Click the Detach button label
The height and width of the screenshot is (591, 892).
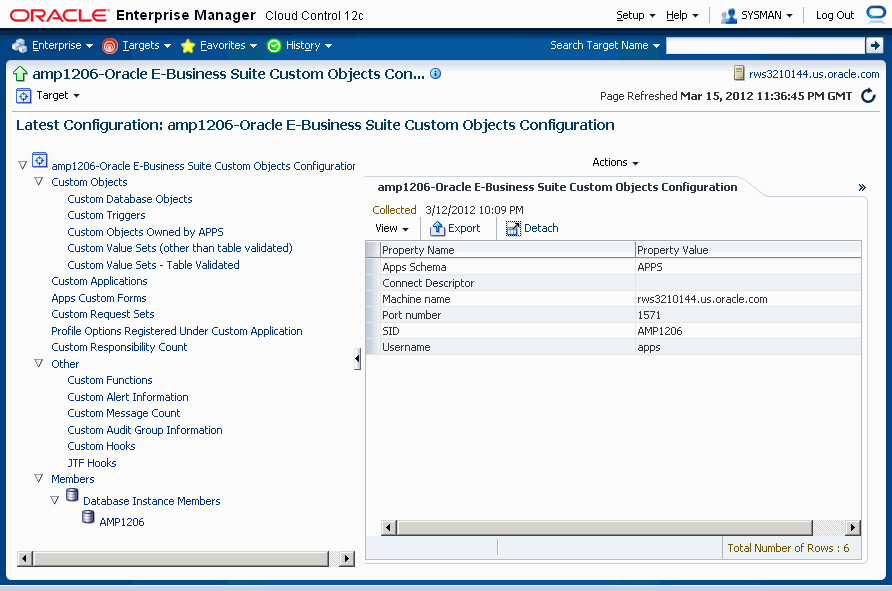click(541, 228)
